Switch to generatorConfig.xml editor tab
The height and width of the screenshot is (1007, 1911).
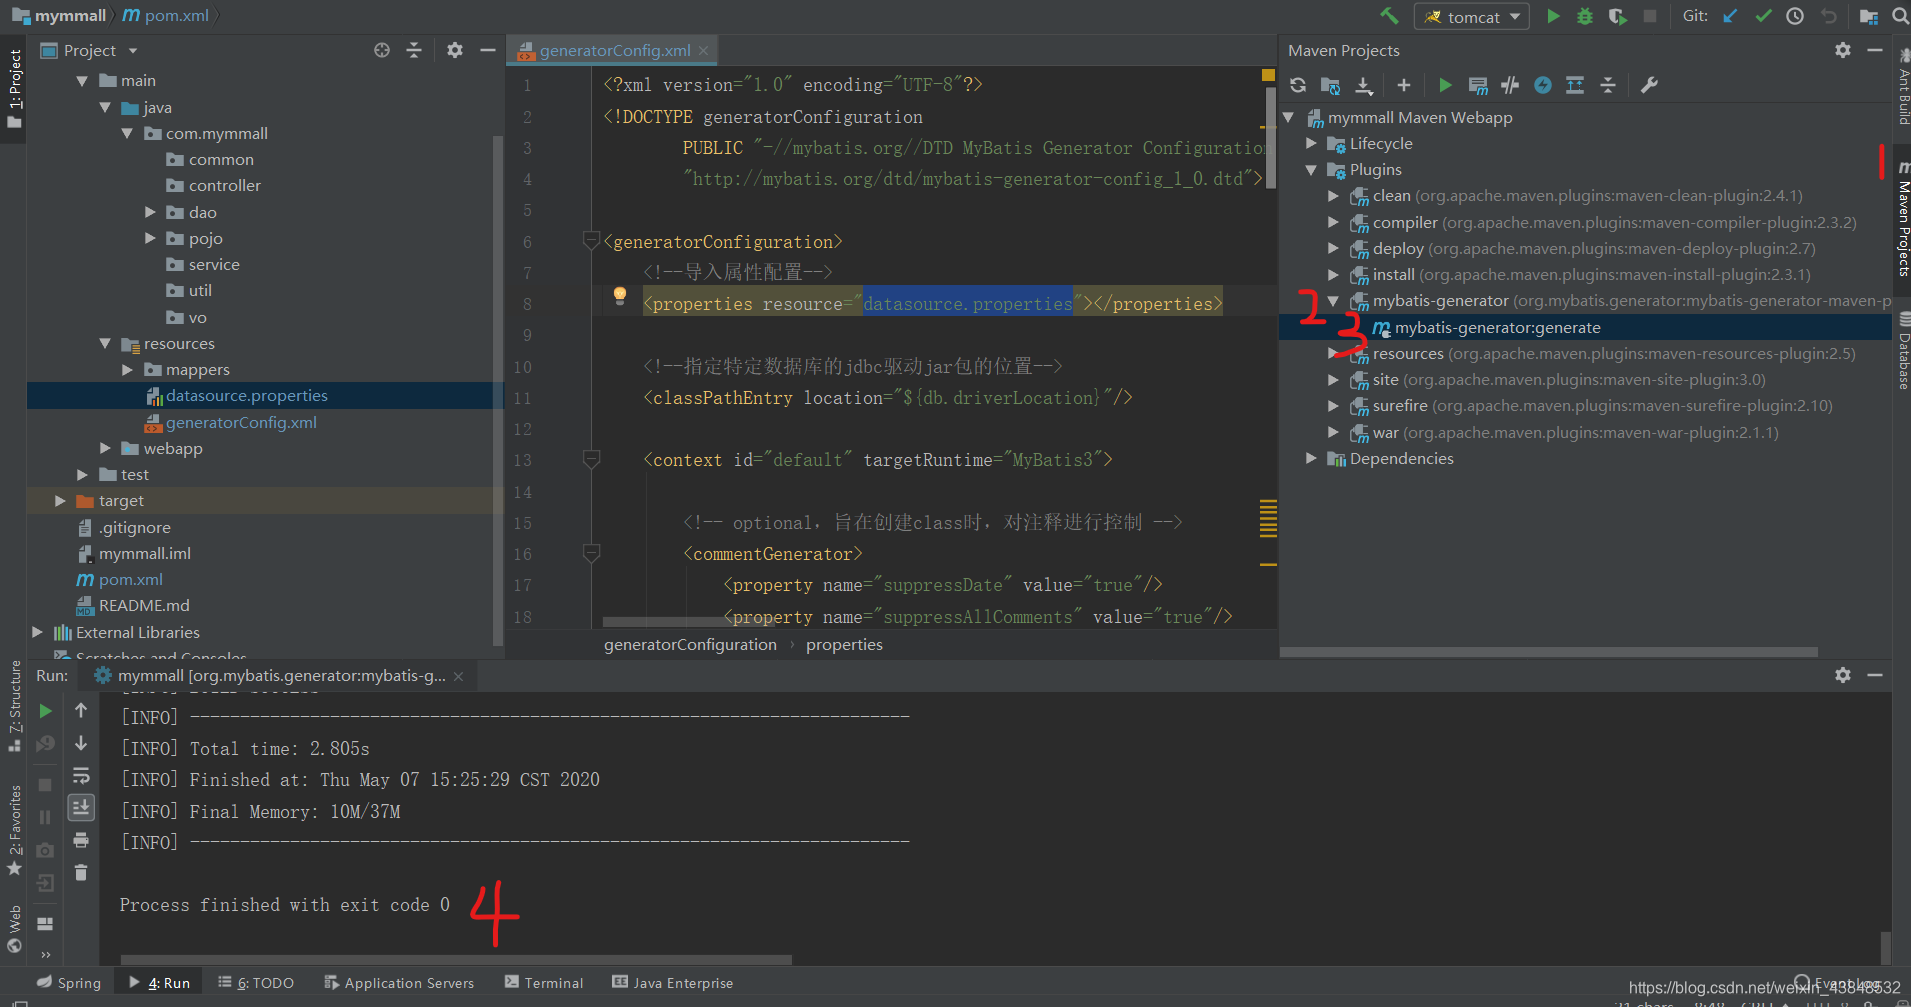tap(613, 50)
